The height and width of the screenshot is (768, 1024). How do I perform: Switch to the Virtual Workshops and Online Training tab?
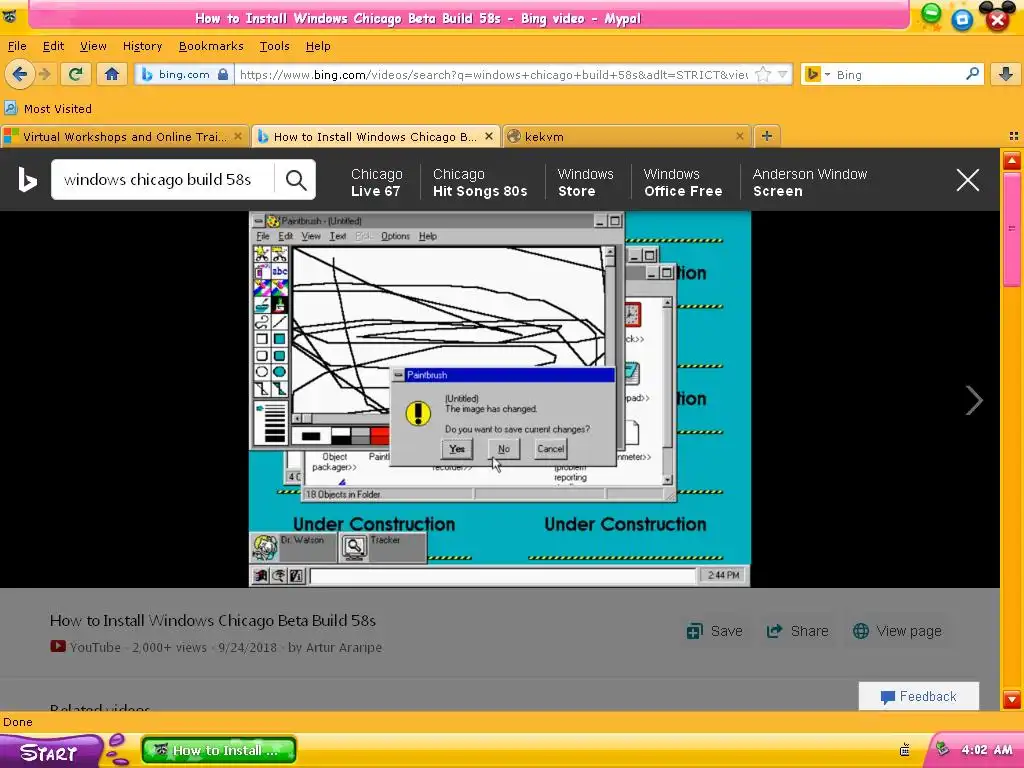click(x=124, y=136)
